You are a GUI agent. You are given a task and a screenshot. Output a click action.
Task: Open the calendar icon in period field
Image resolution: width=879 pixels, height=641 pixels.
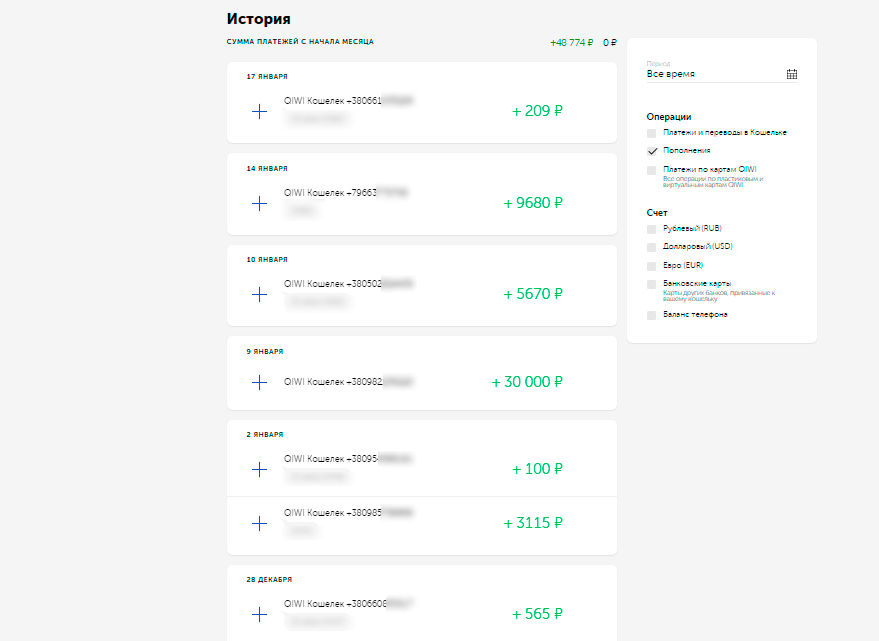coord(792,74)
